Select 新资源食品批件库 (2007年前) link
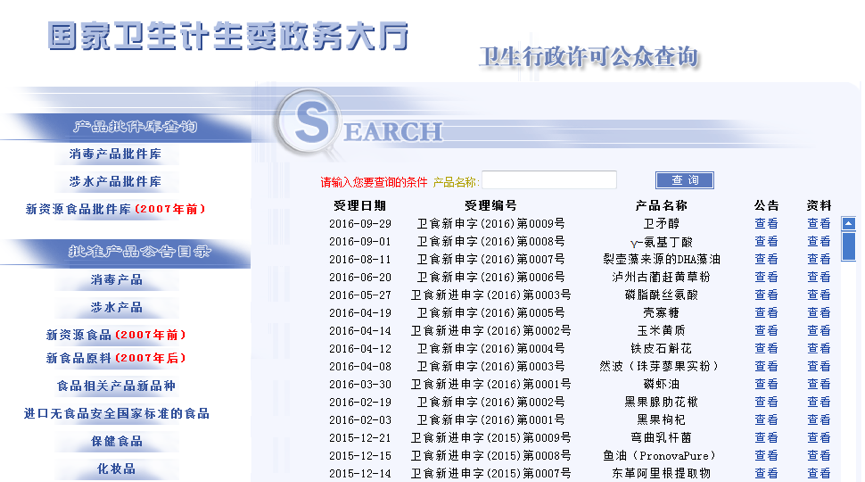Viewport: 865px width, 482px height. (x=116, y=209)
